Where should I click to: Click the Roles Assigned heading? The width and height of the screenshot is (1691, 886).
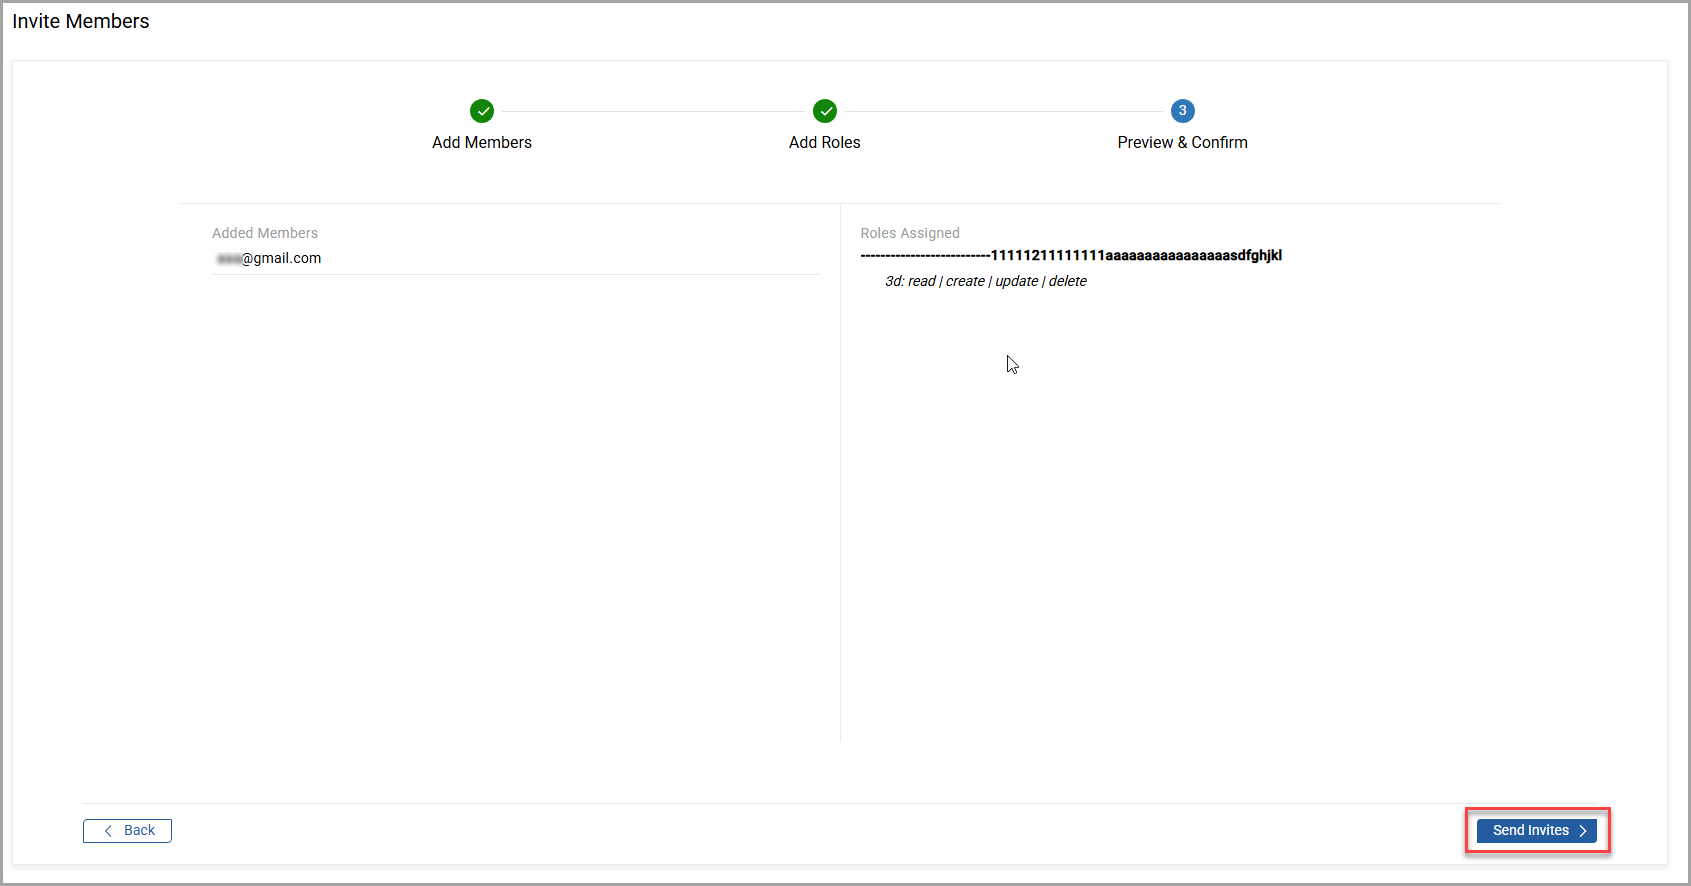910,233
